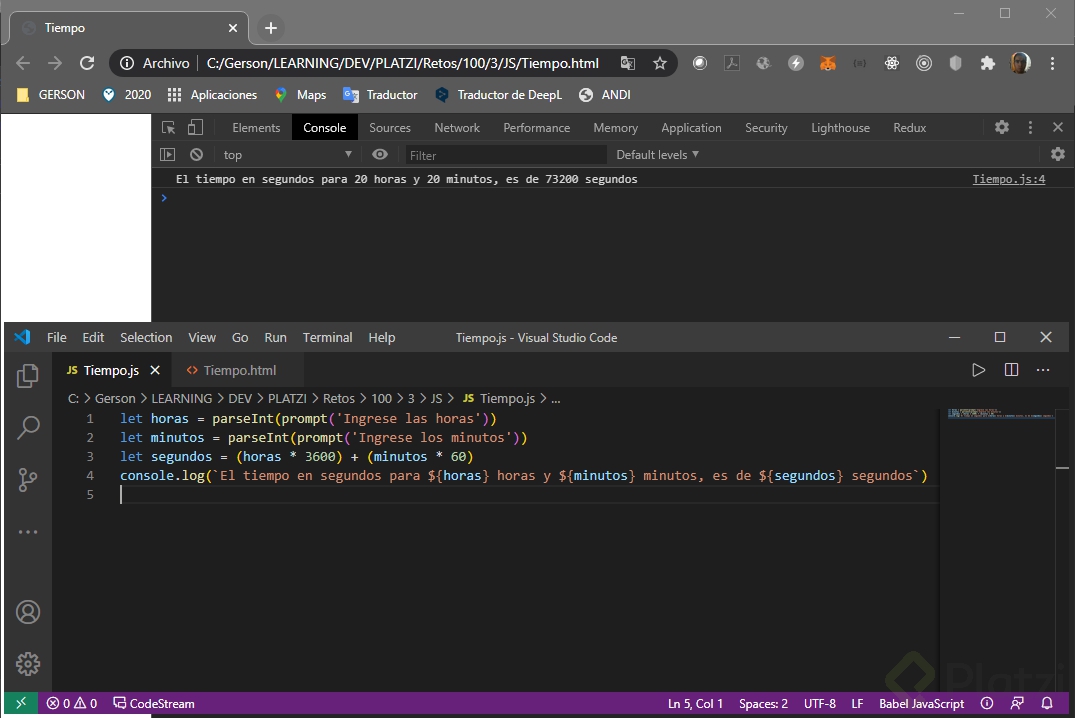Show additional activity bar views
This screenshot has width=1075, height=718.
(x=28, y=532)
